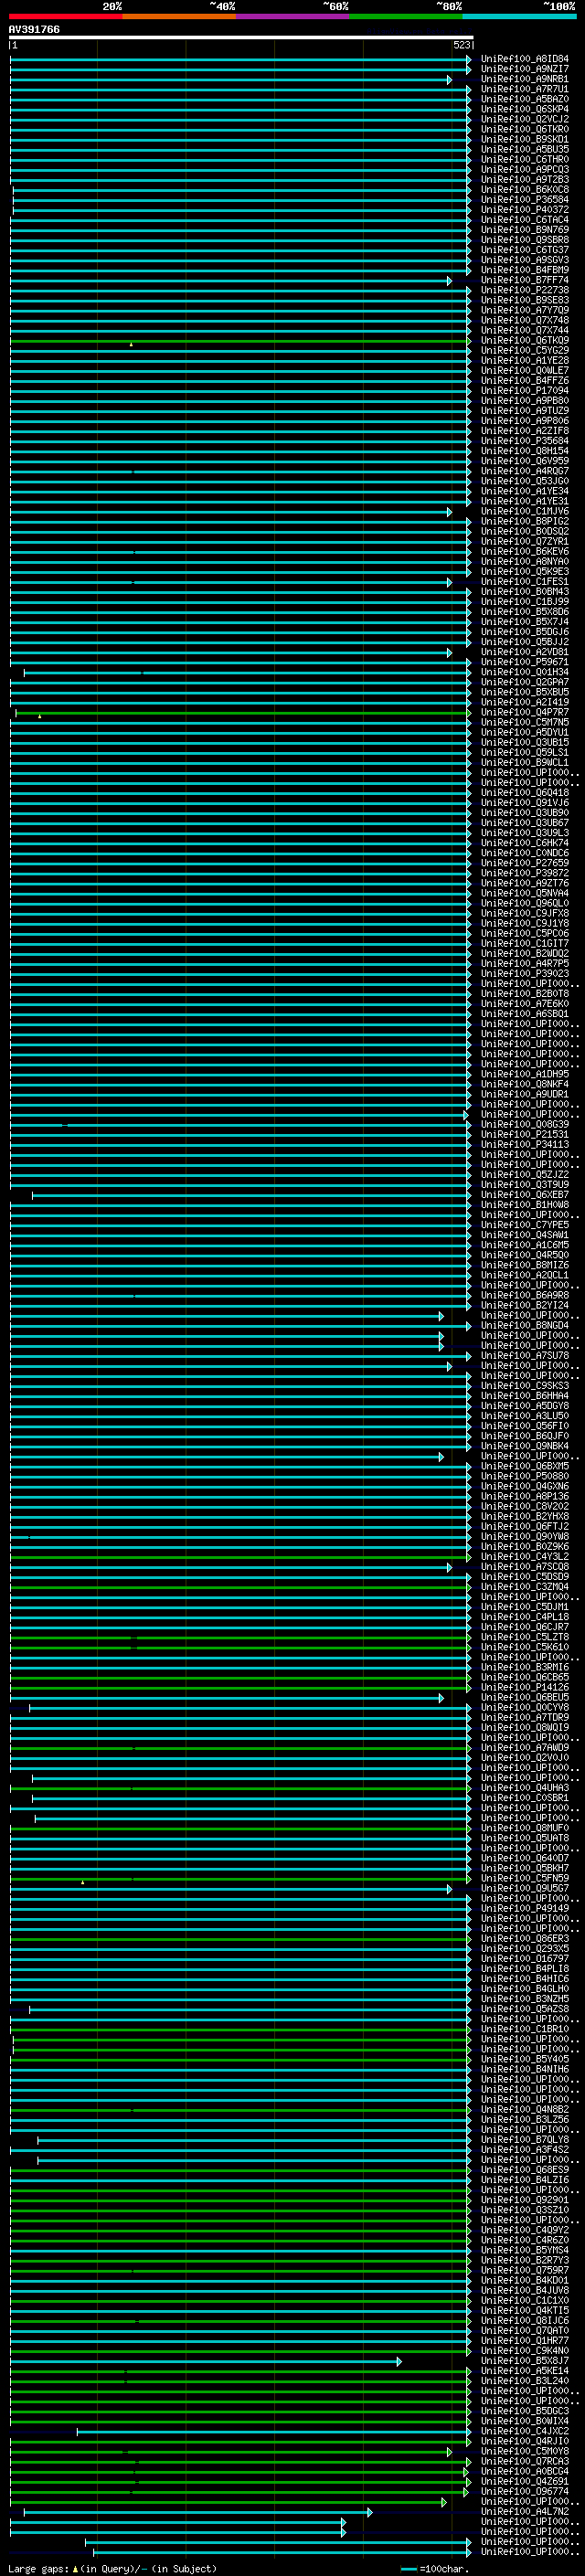Open hit UniRef100_A9P806

pos(524,421)
